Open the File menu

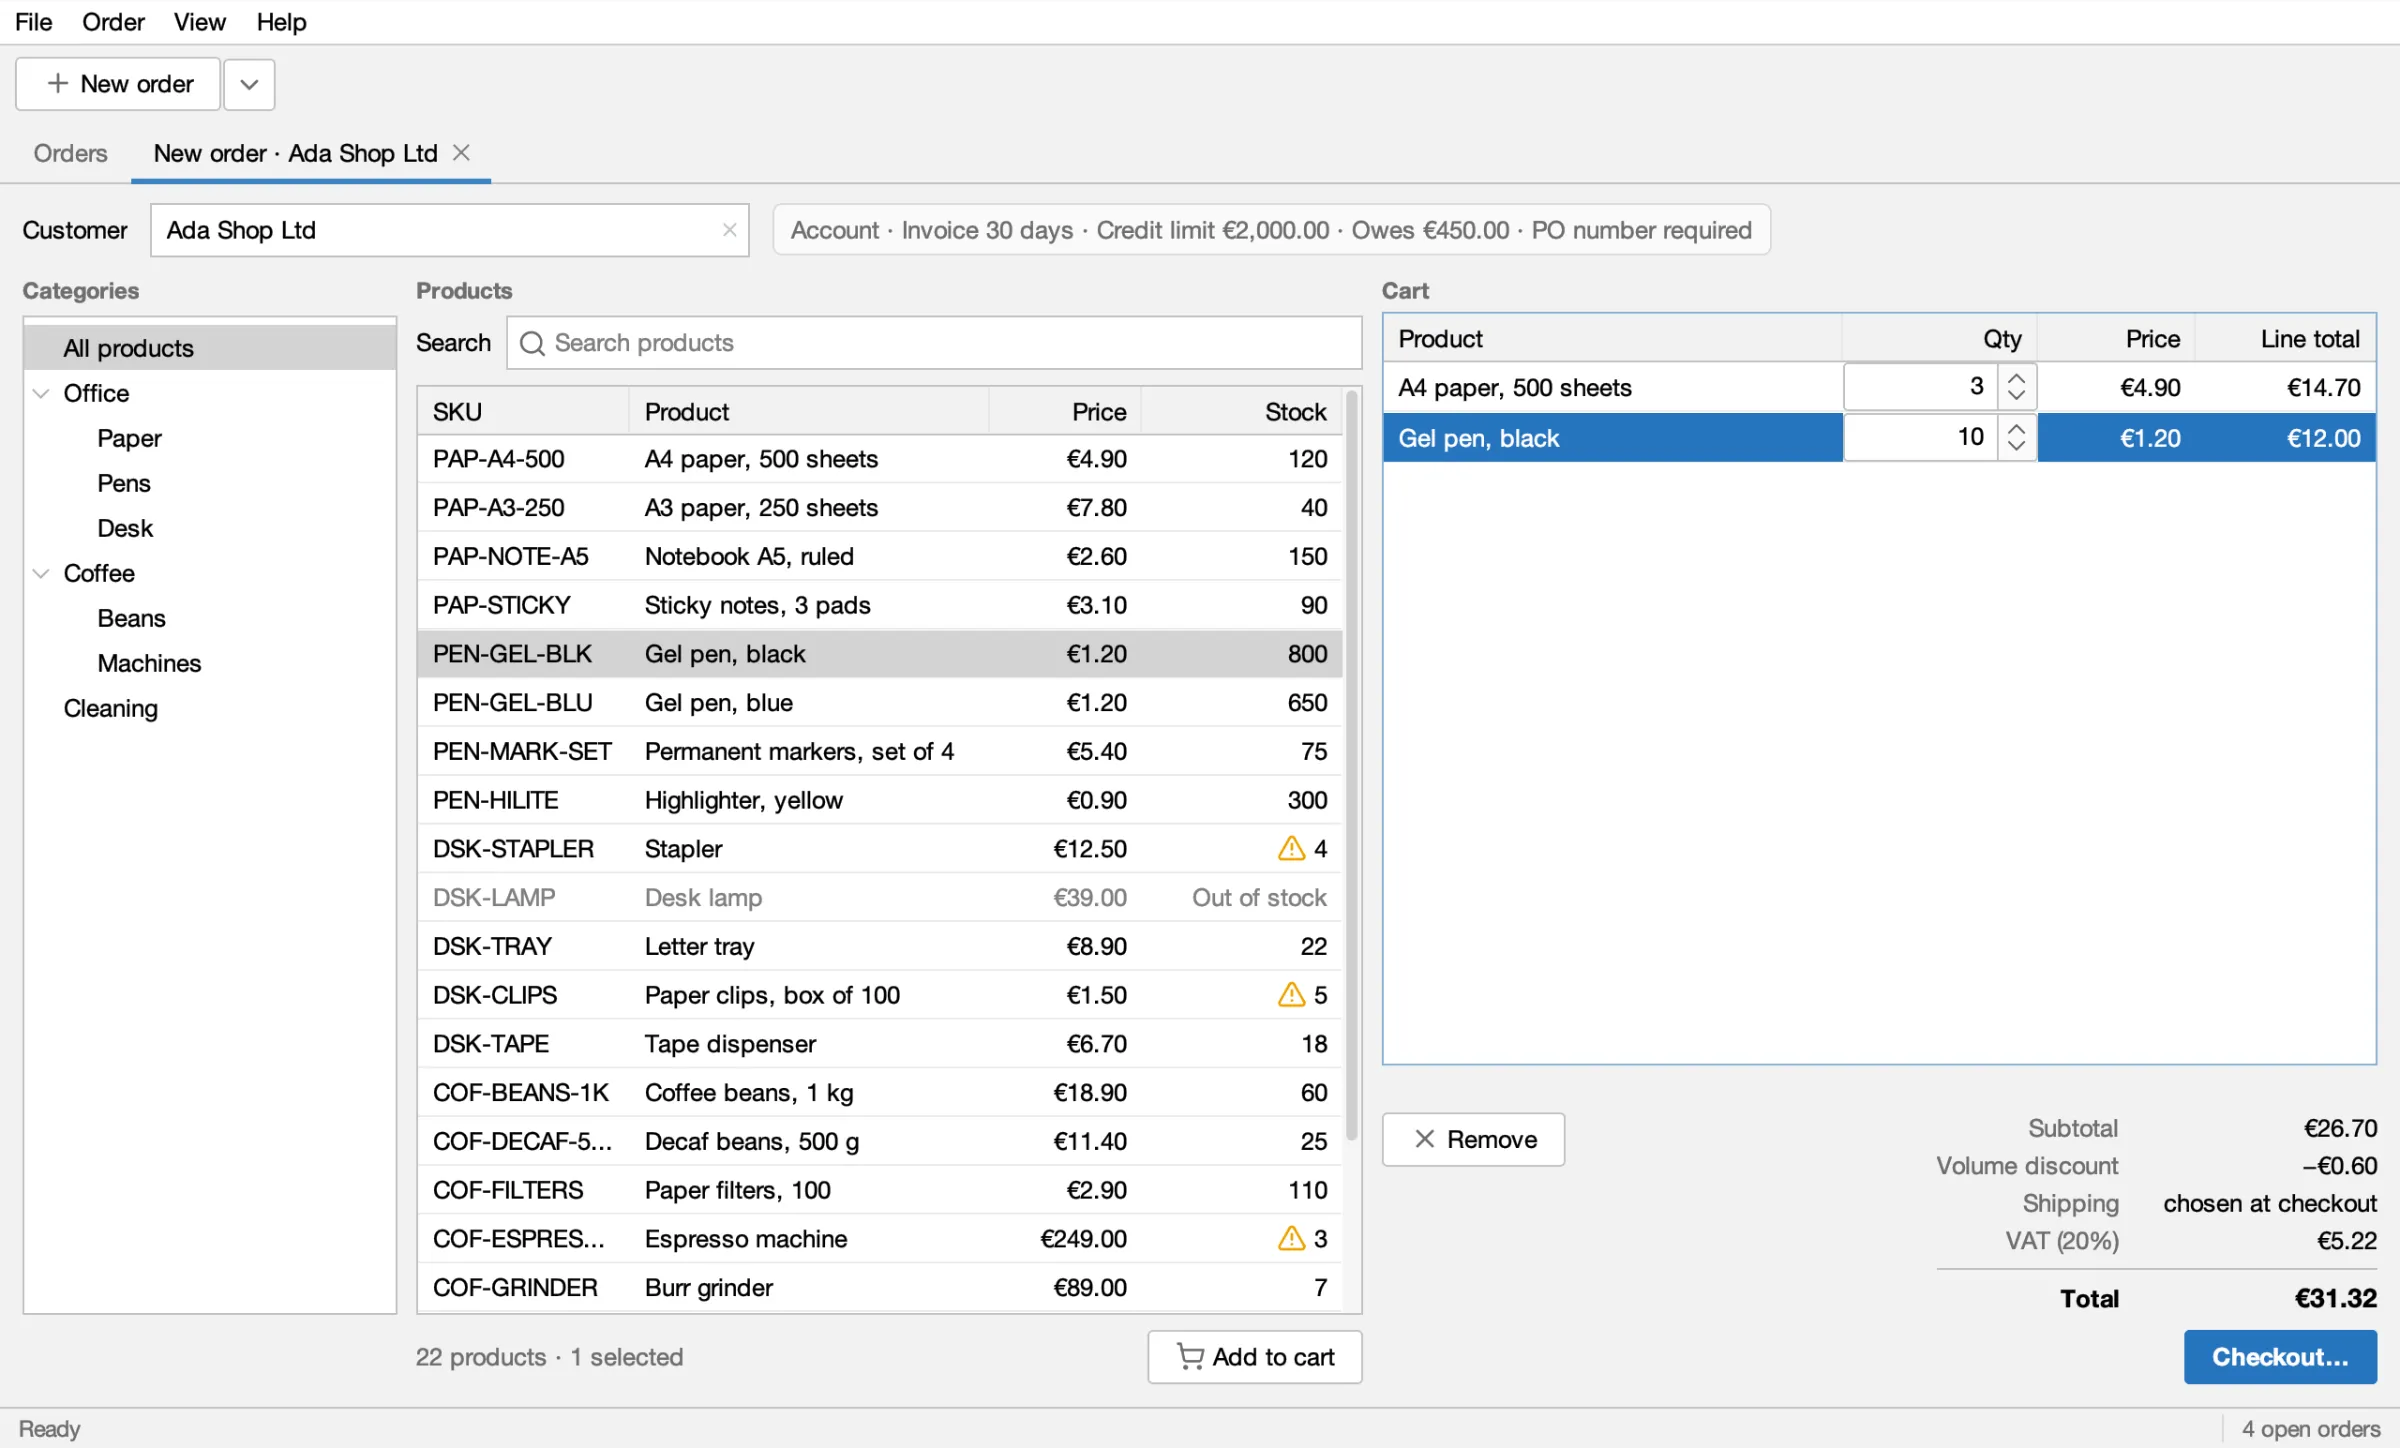(33, 22)
